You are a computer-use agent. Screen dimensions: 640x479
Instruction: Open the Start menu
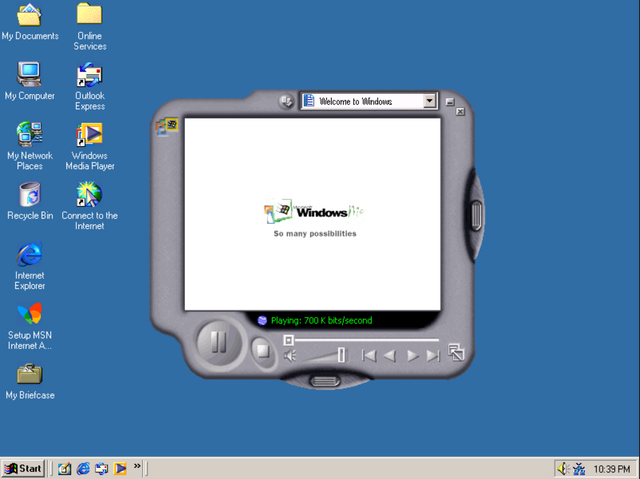pos(23,468)
